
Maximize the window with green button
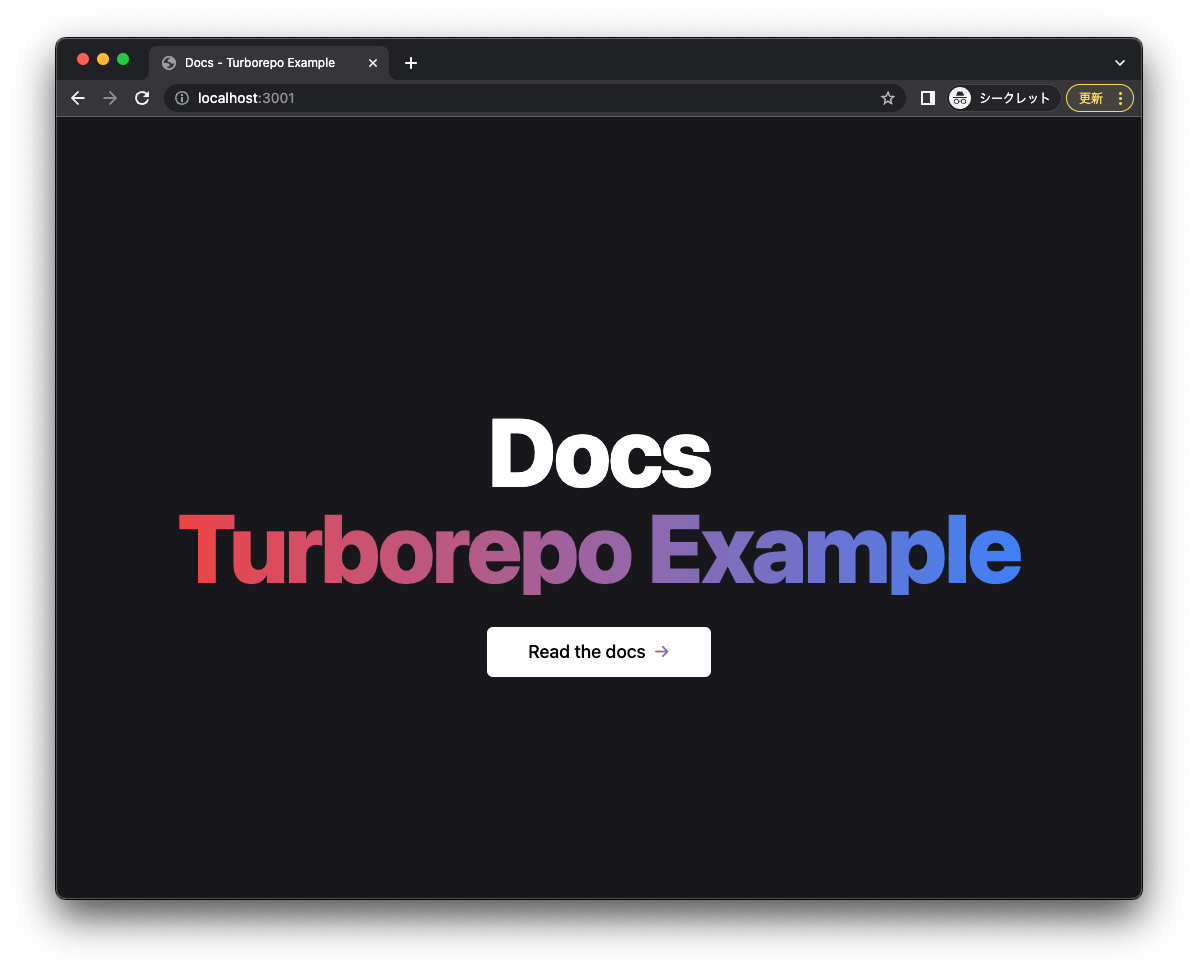[123, 60]
